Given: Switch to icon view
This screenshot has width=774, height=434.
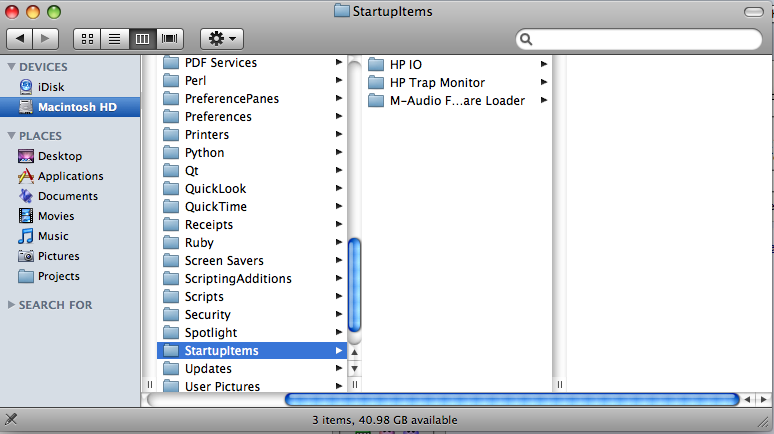Looking at the screenshot, I should coord(87,39).
